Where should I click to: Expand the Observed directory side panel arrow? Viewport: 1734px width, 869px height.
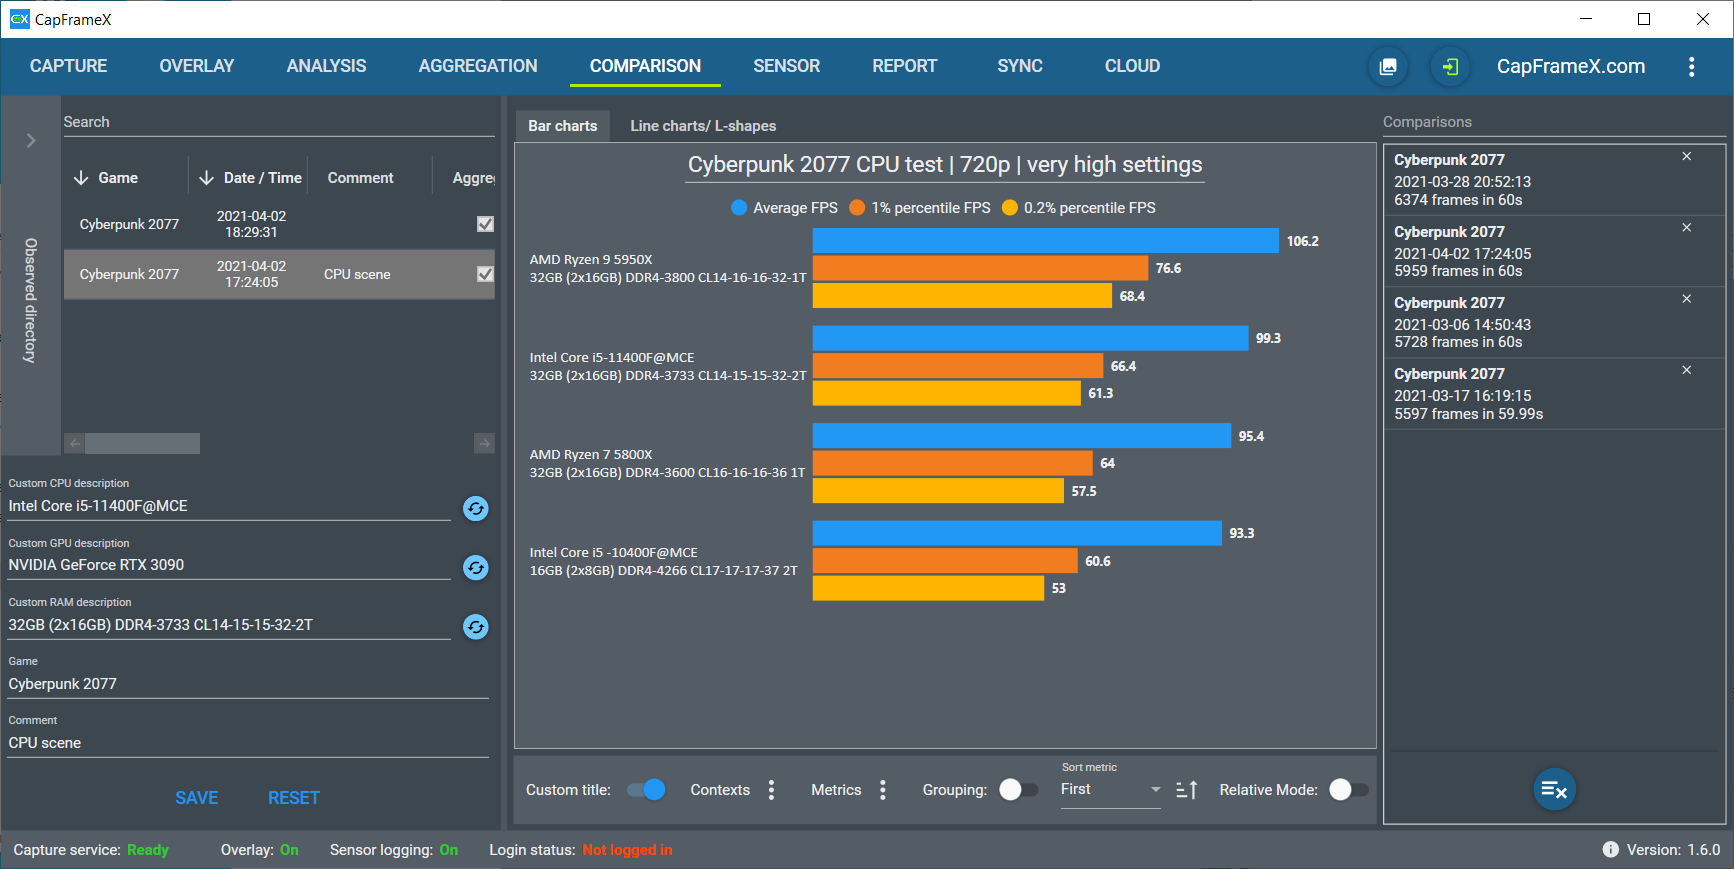tap(31, 140)
